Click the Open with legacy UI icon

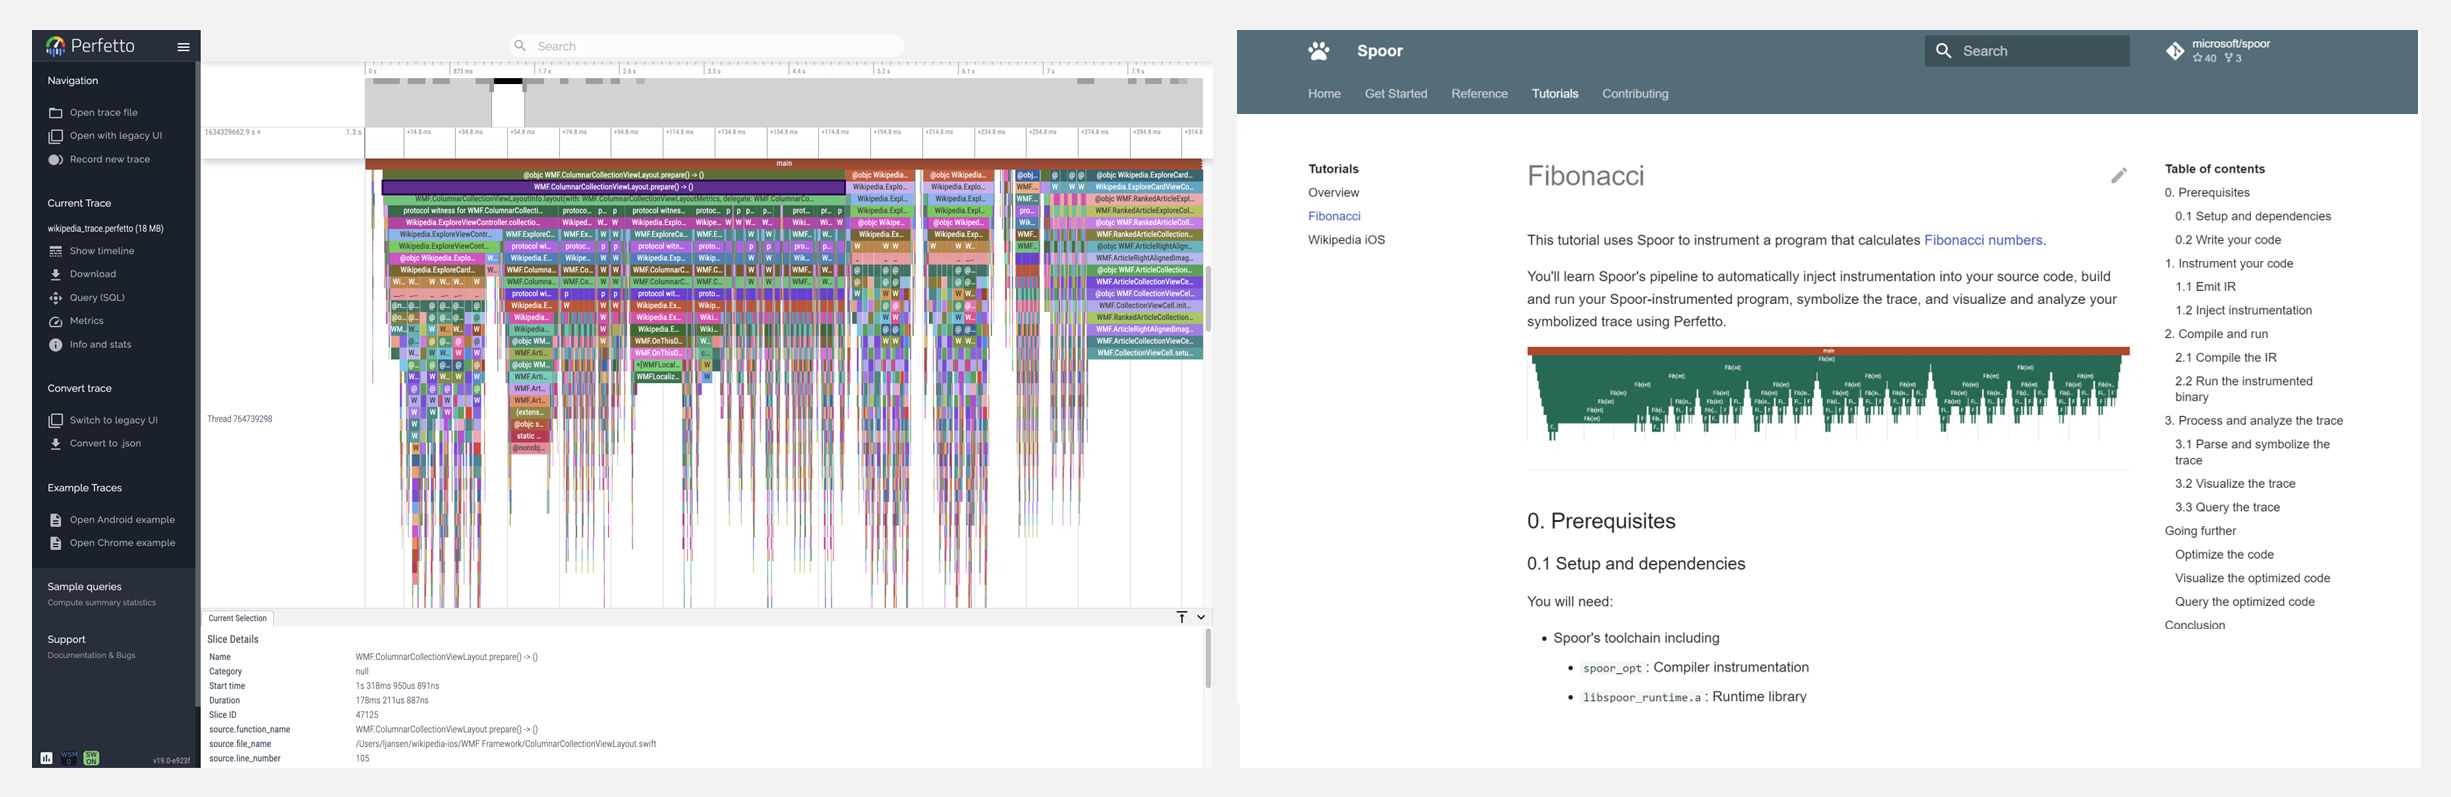pyautogui.click(x=56, y=136)
